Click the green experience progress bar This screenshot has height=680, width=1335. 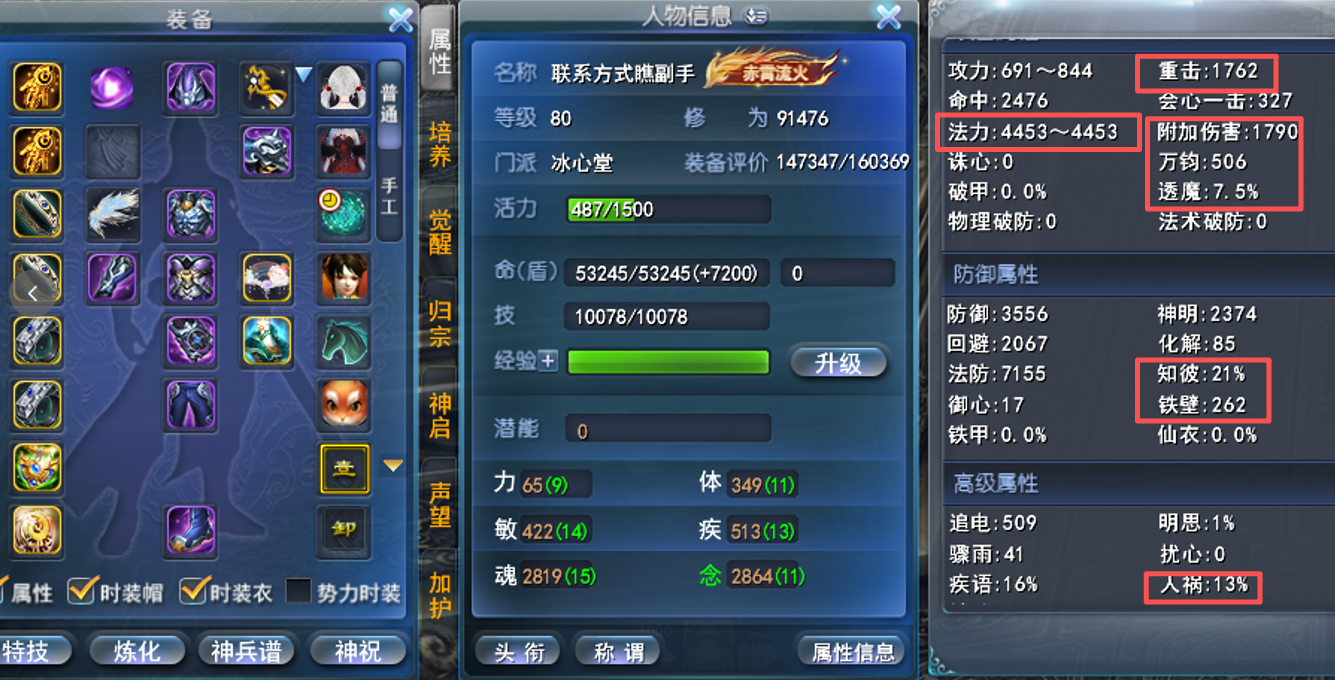click(x=668, y=362)
